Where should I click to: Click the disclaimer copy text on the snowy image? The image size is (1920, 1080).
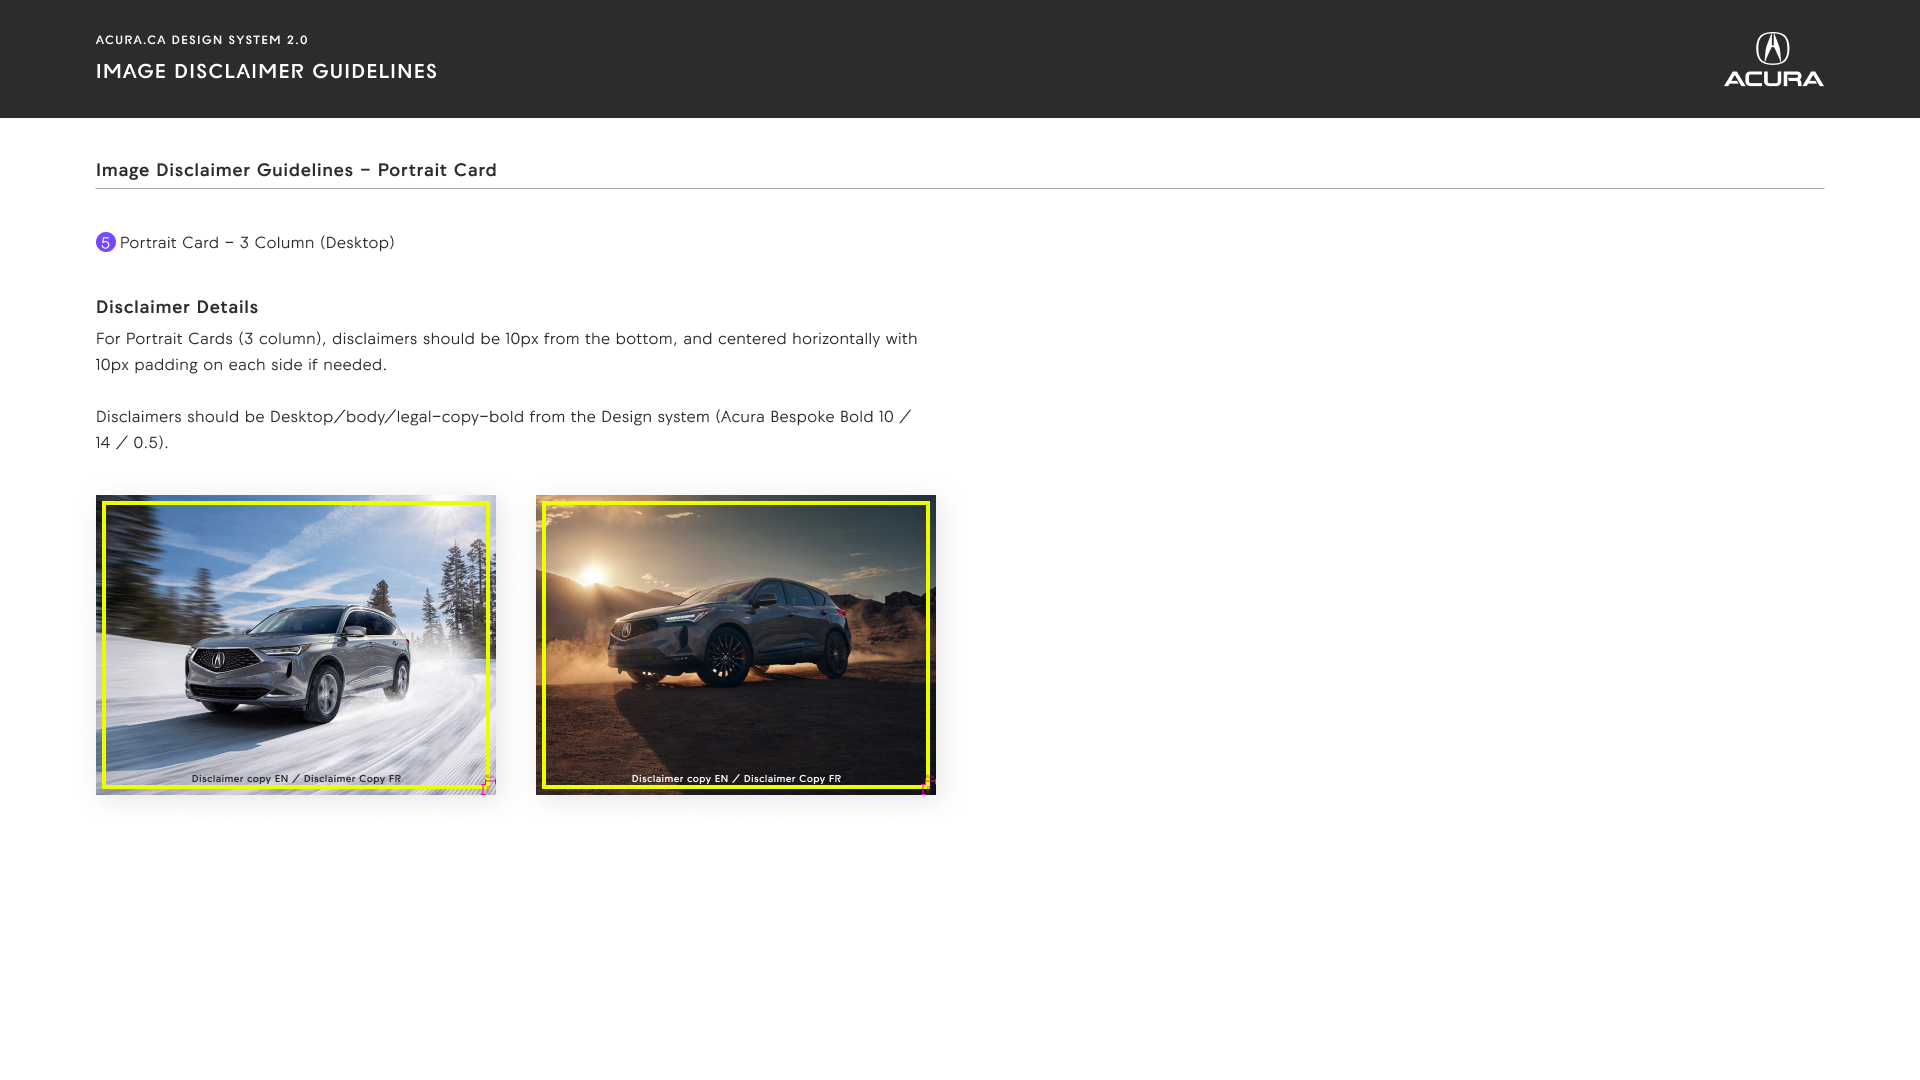(x=296, y=778)
